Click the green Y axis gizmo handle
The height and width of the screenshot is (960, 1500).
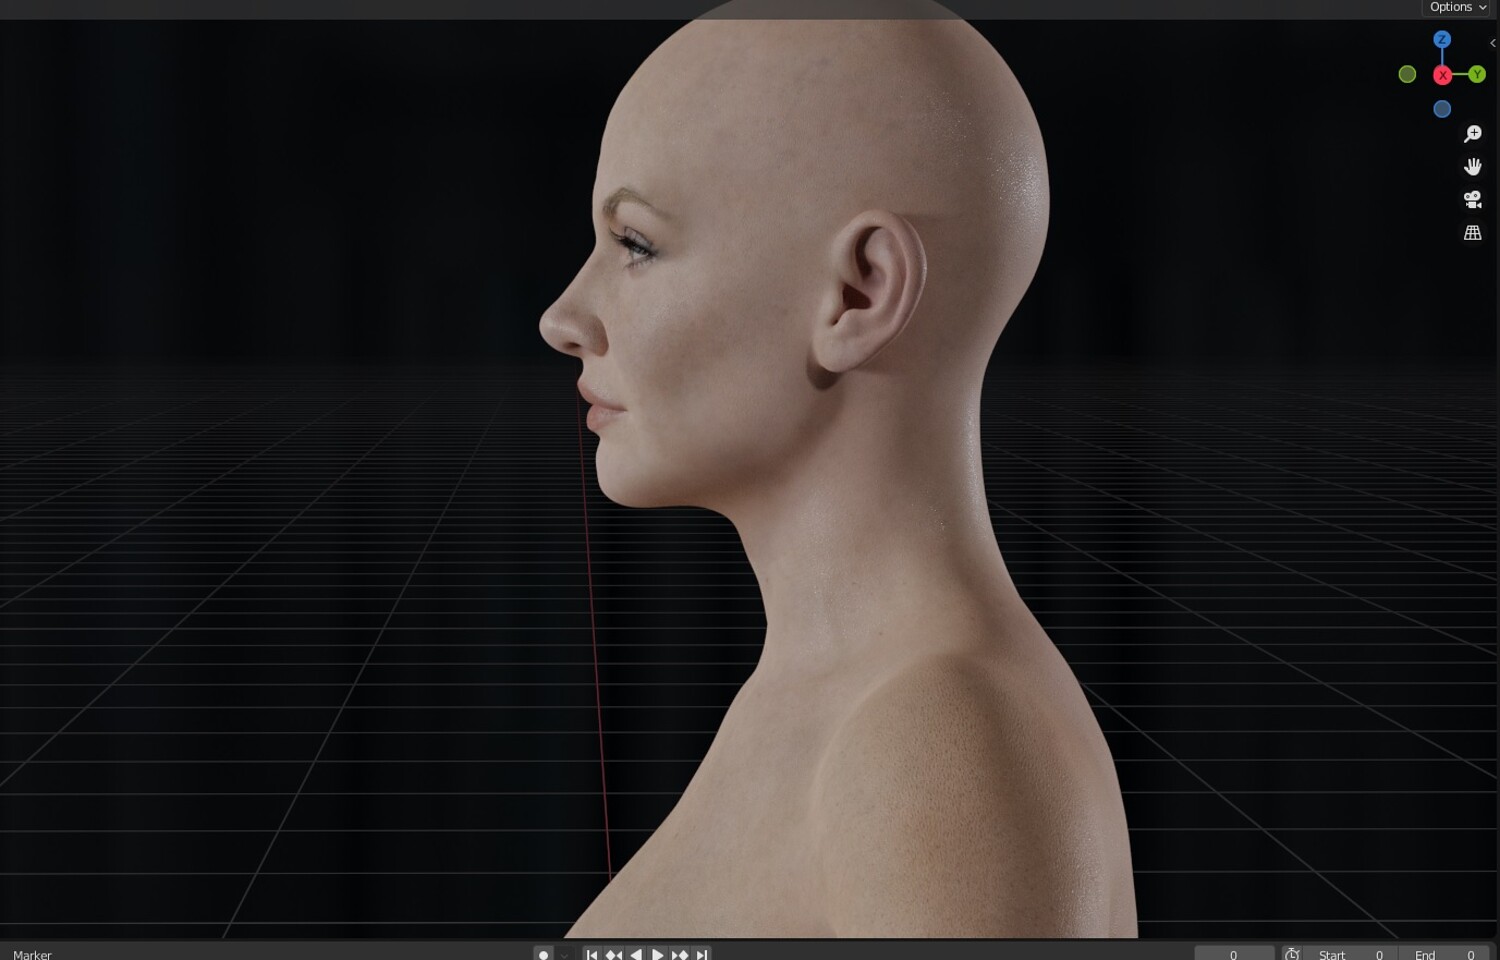pos(1477,74)
